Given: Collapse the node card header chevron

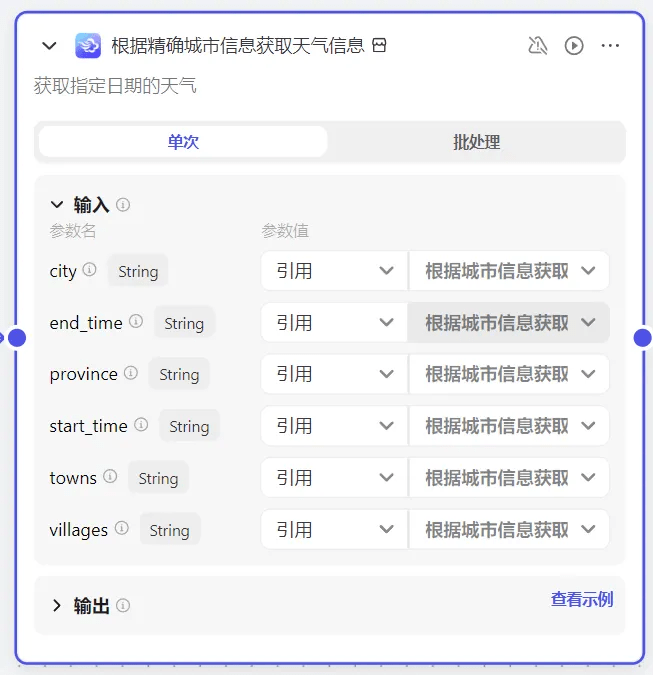Looking at the screenshot, I should pos(49,45).
